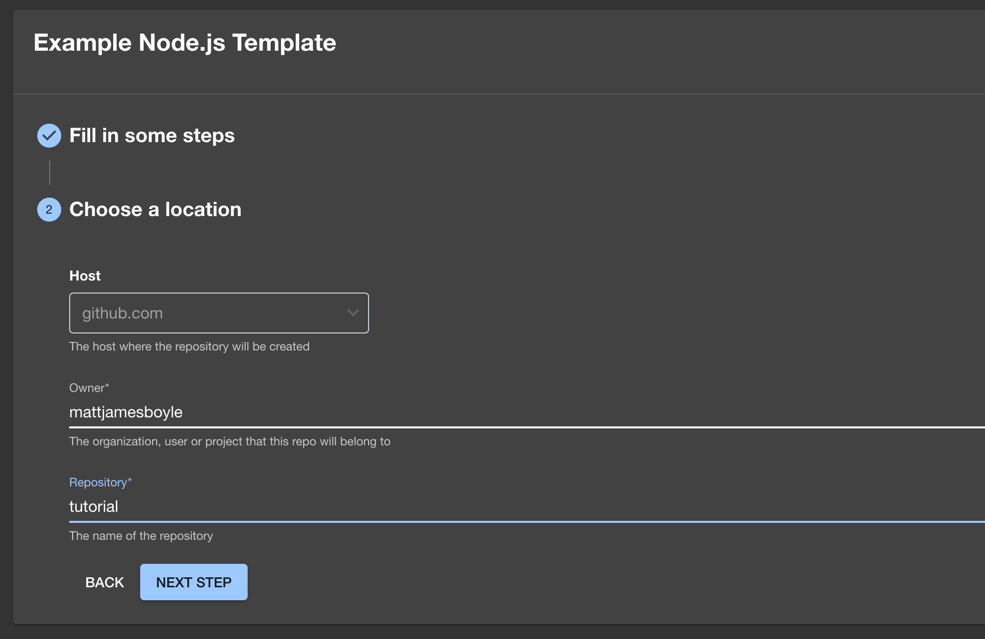Click the organization, user or project helper text

click(229, 442)
